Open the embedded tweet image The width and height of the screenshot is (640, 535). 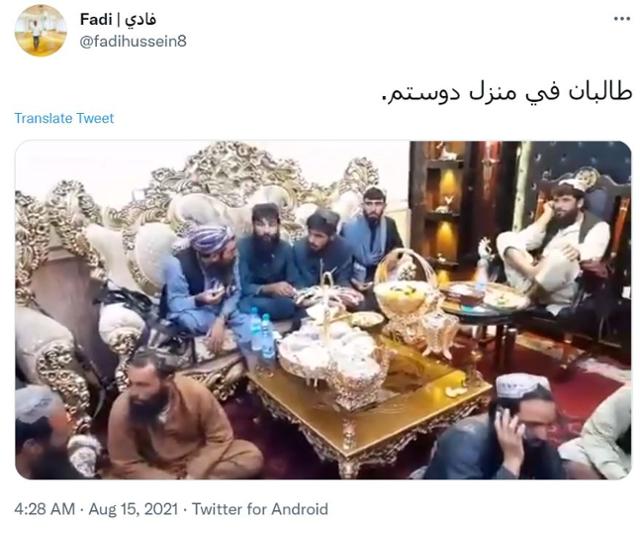click(323, 310)
